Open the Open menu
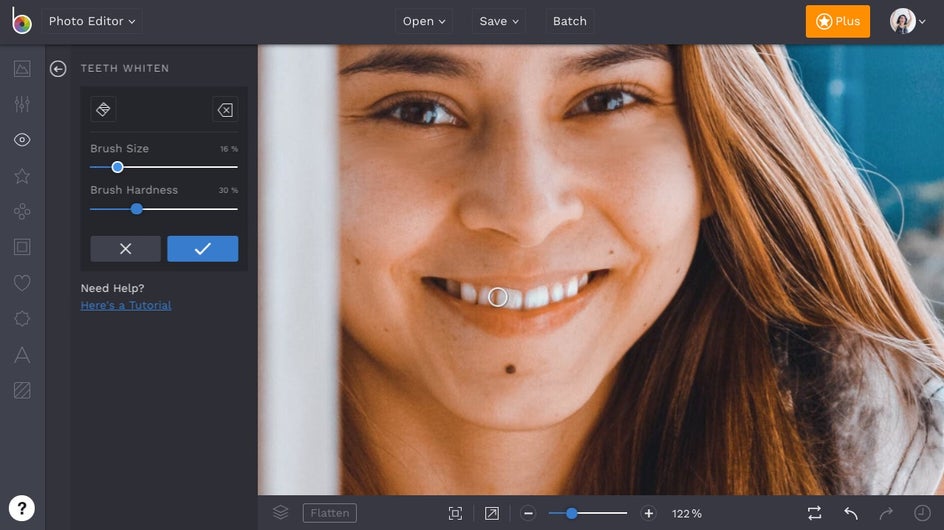 click(424, 21)
